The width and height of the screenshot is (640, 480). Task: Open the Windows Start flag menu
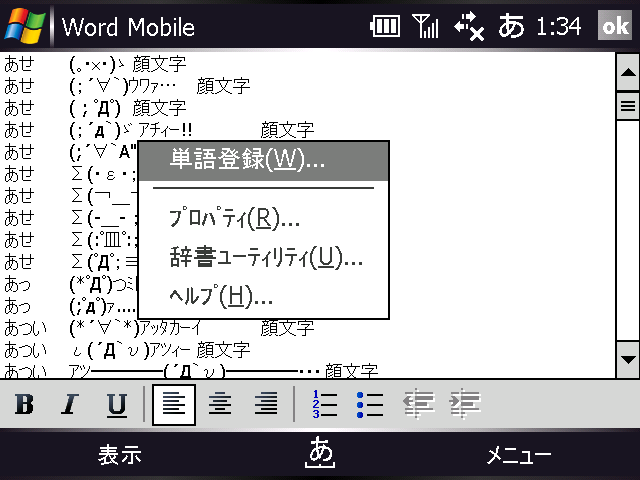tap(24, 25)
